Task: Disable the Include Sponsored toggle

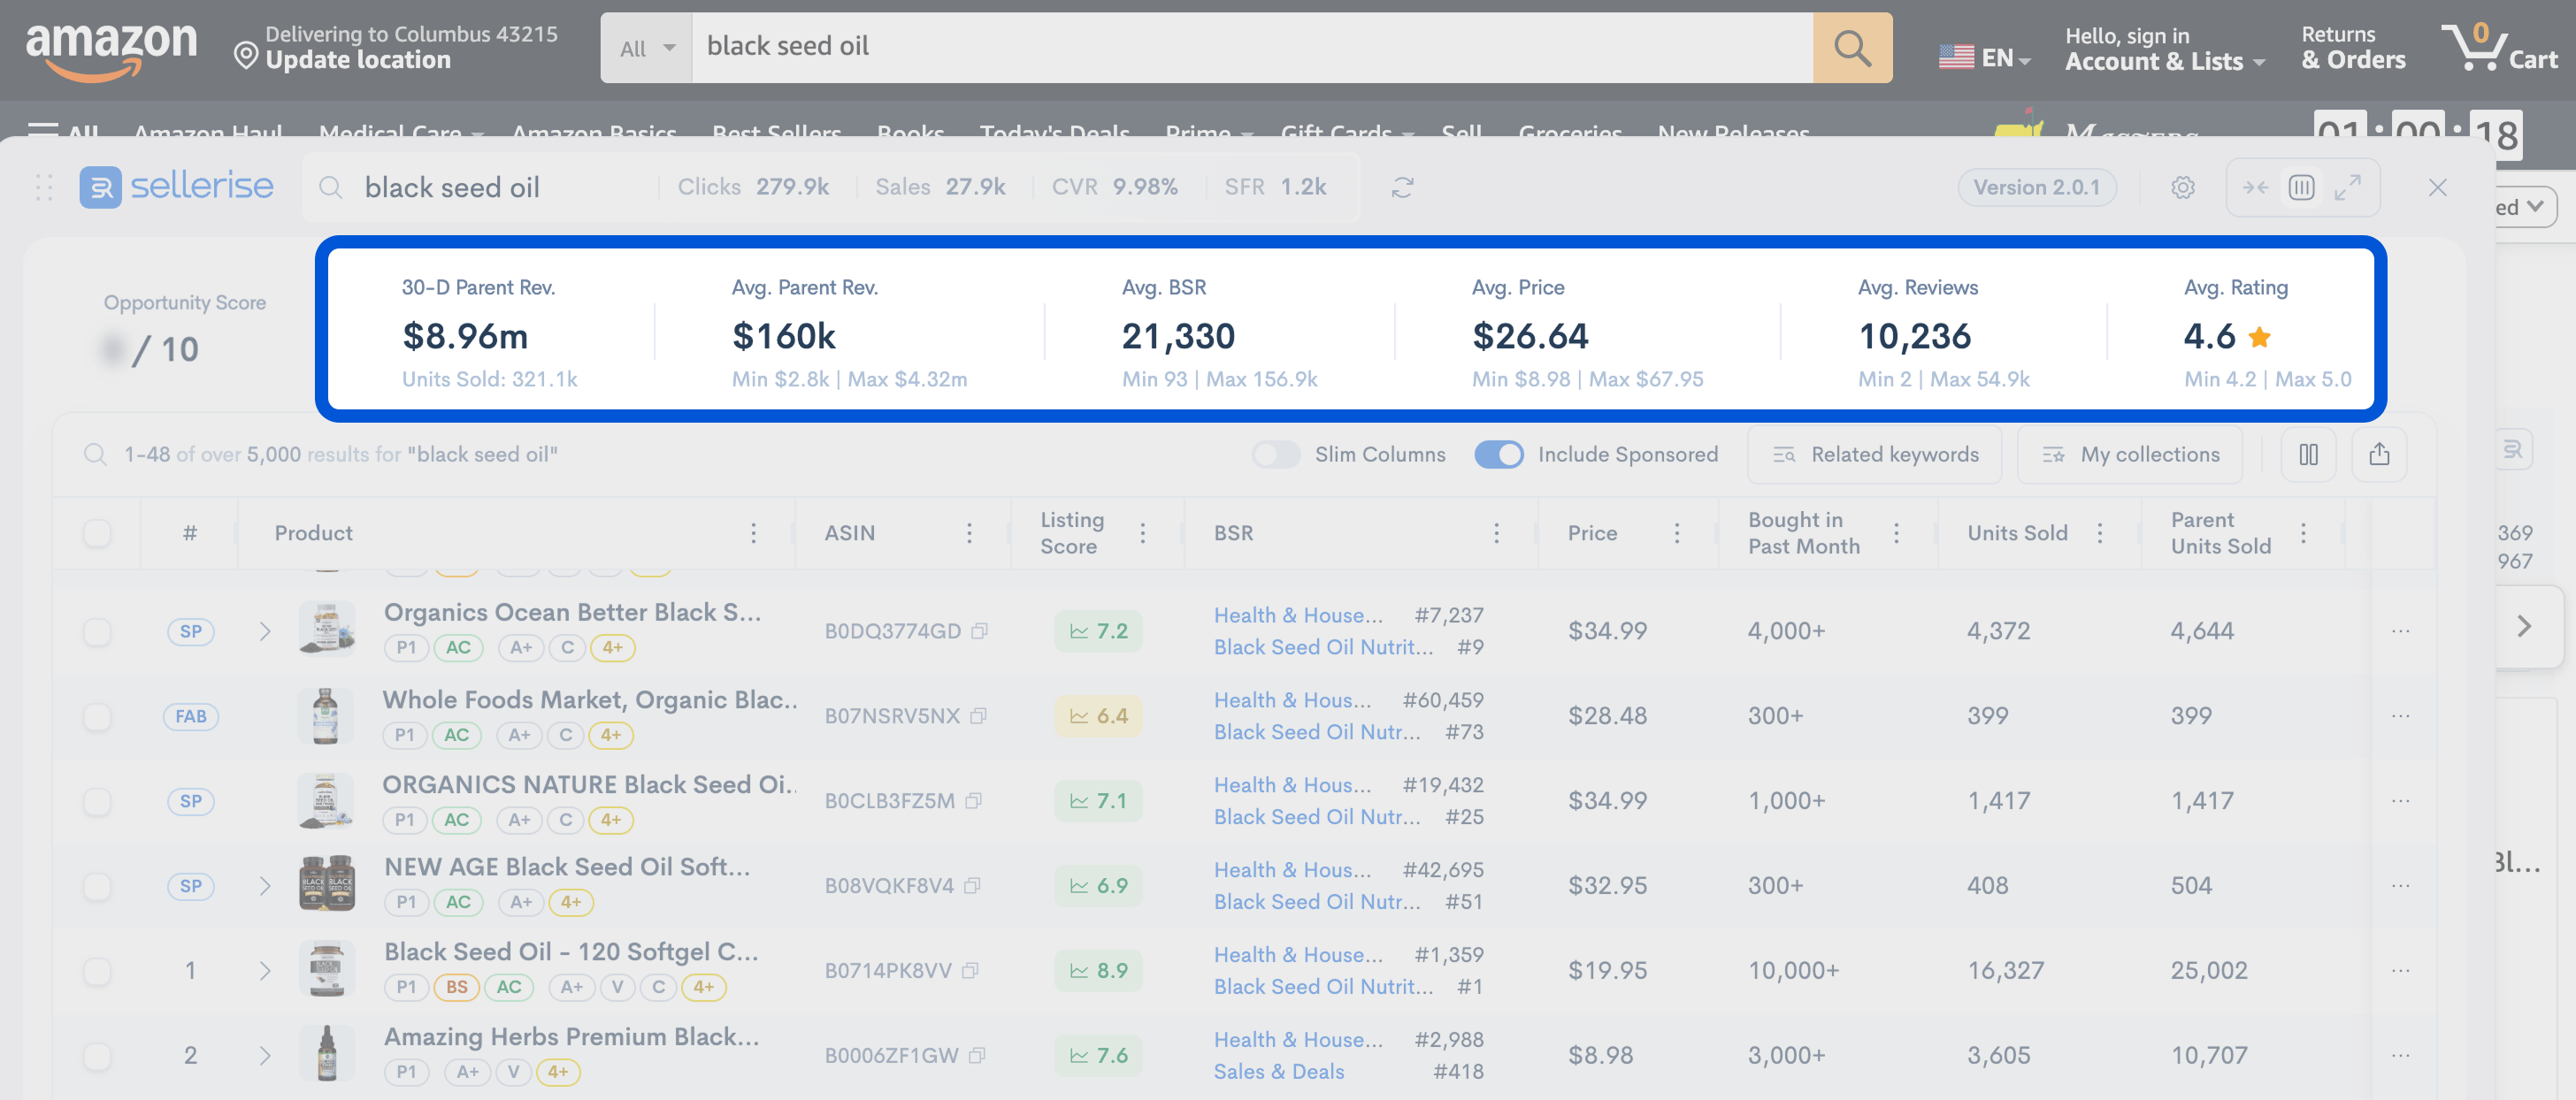Action: 1498,455
